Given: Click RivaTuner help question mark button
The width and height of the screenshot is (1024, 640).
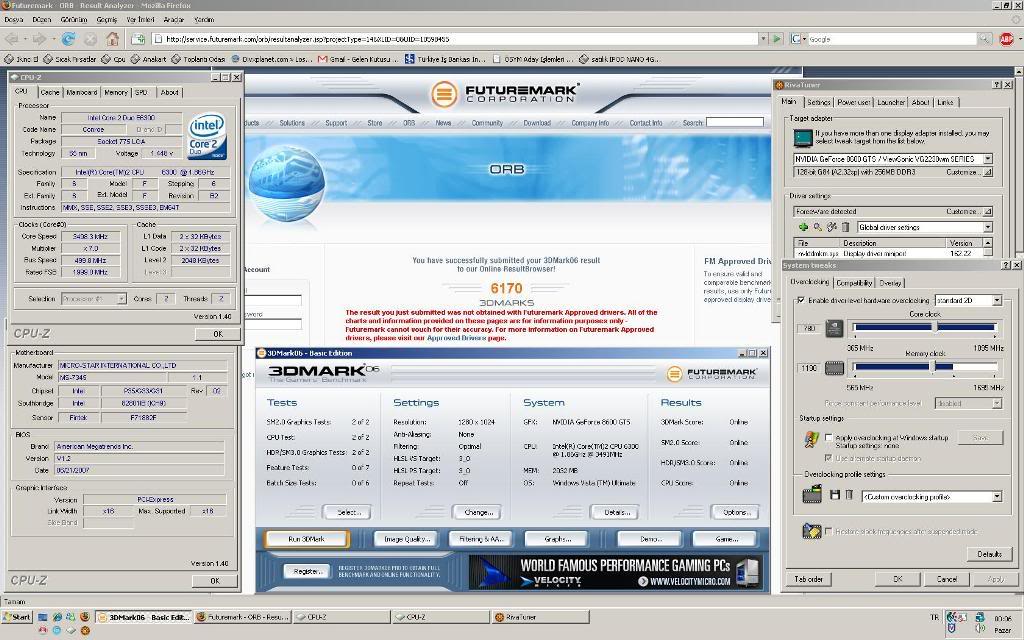Looking at the screenshot, I should click(997, 85).
